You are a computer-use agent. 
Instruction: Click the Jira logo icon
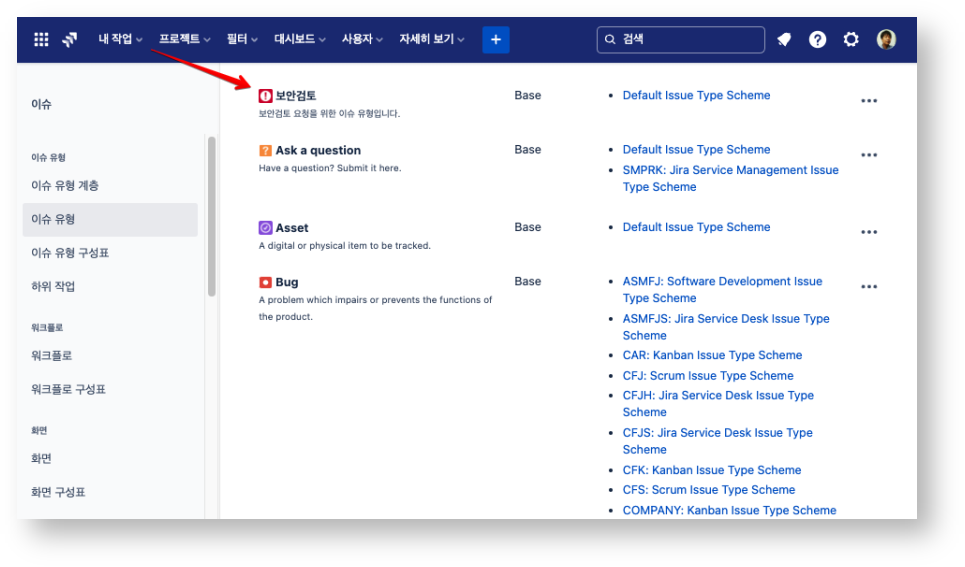click(70, 40)
